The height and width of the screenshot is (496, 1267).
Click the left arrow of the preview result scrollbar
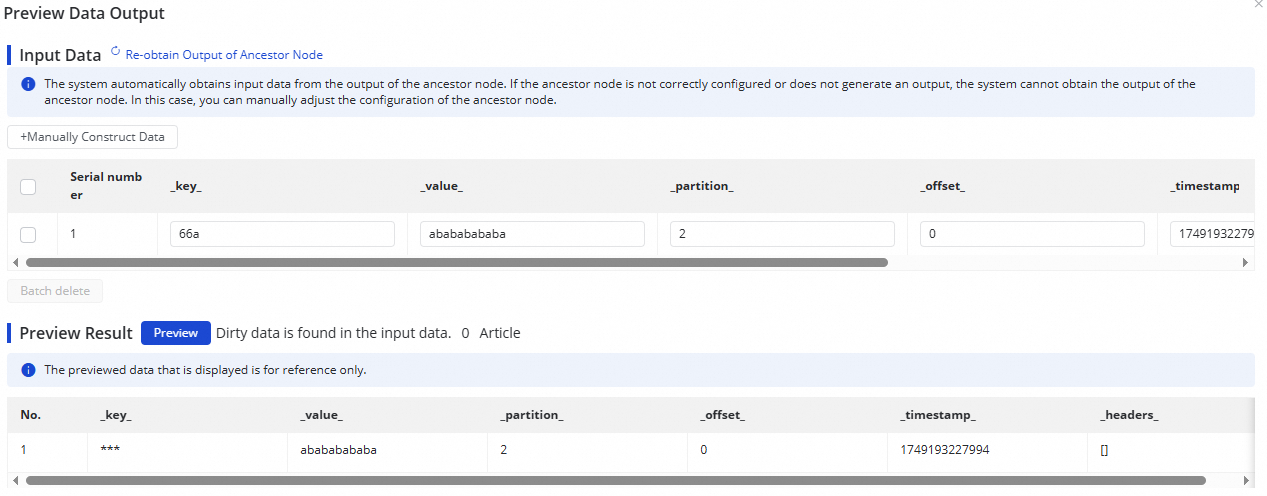pos(14,480)
